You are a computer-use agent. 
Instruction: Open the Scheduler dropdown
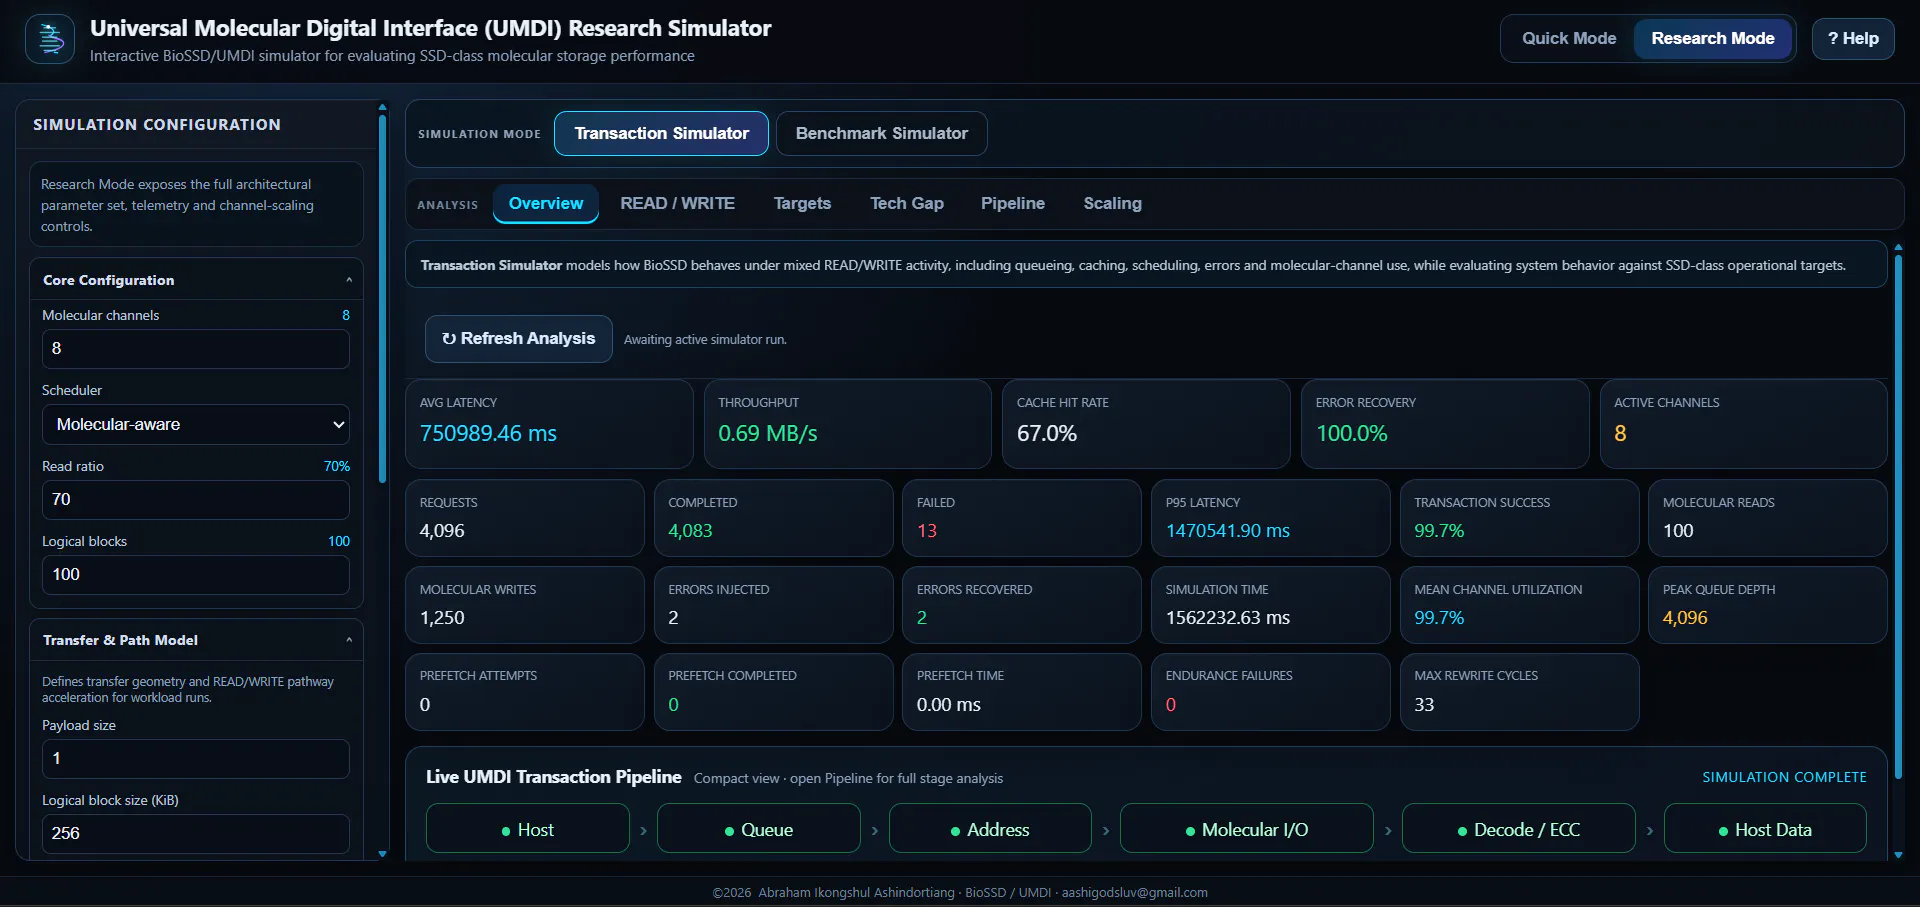(196, 425)
